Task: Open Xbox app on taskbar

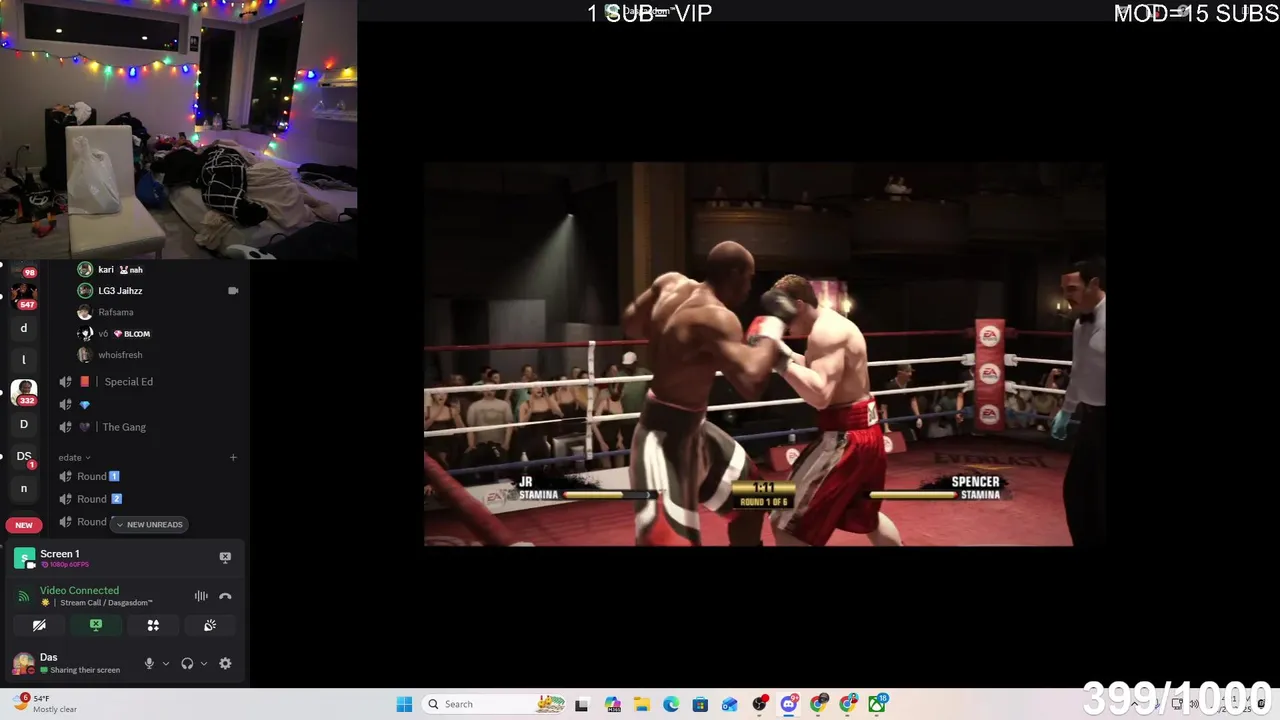Action: point(877,704)
